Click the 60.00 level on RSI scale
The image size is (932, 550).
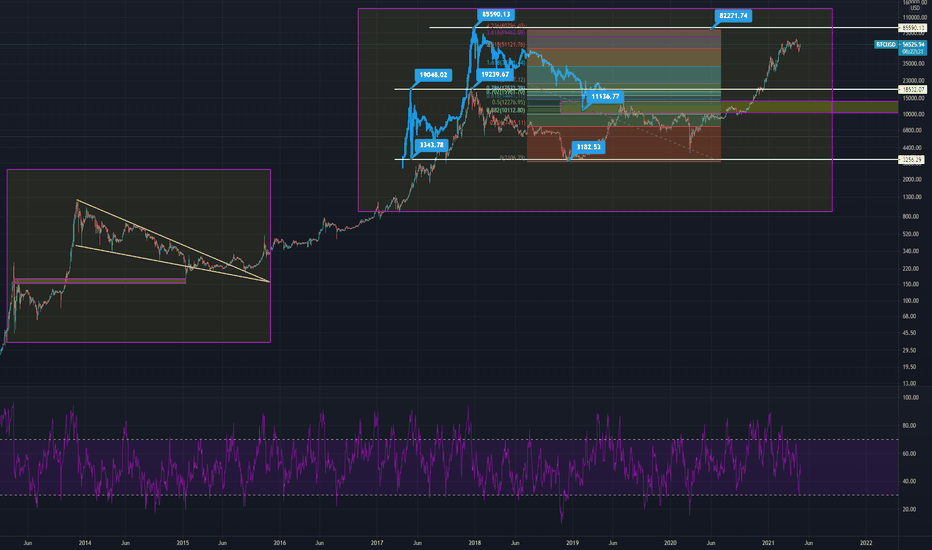[x=911, y=454]
